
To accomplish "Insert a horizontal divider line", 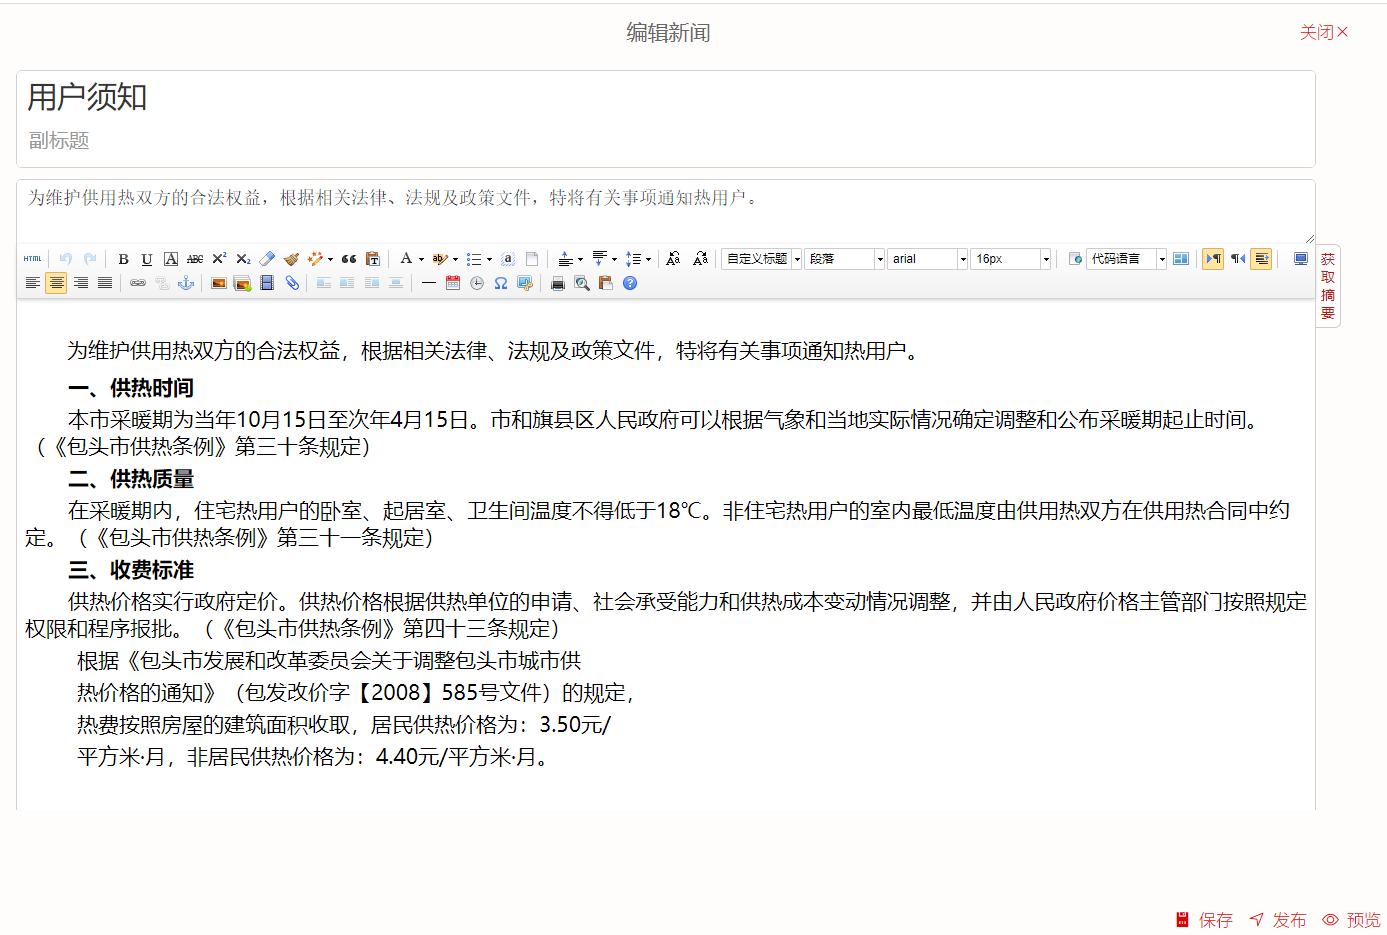I will (428, 283).
